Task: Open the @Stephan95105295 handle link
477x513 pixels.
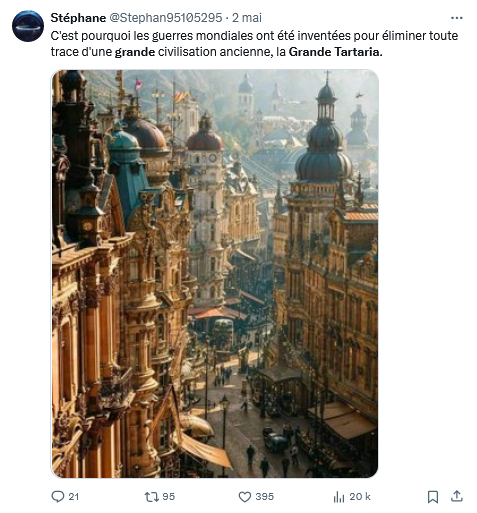Action: (x=166, y=18)
